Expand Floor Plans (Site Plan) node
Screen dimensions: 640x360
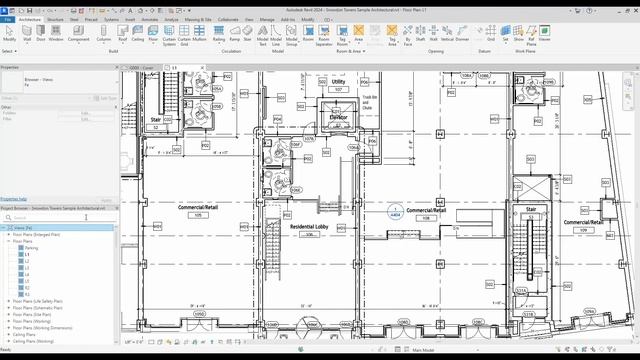tap(9, 315)
